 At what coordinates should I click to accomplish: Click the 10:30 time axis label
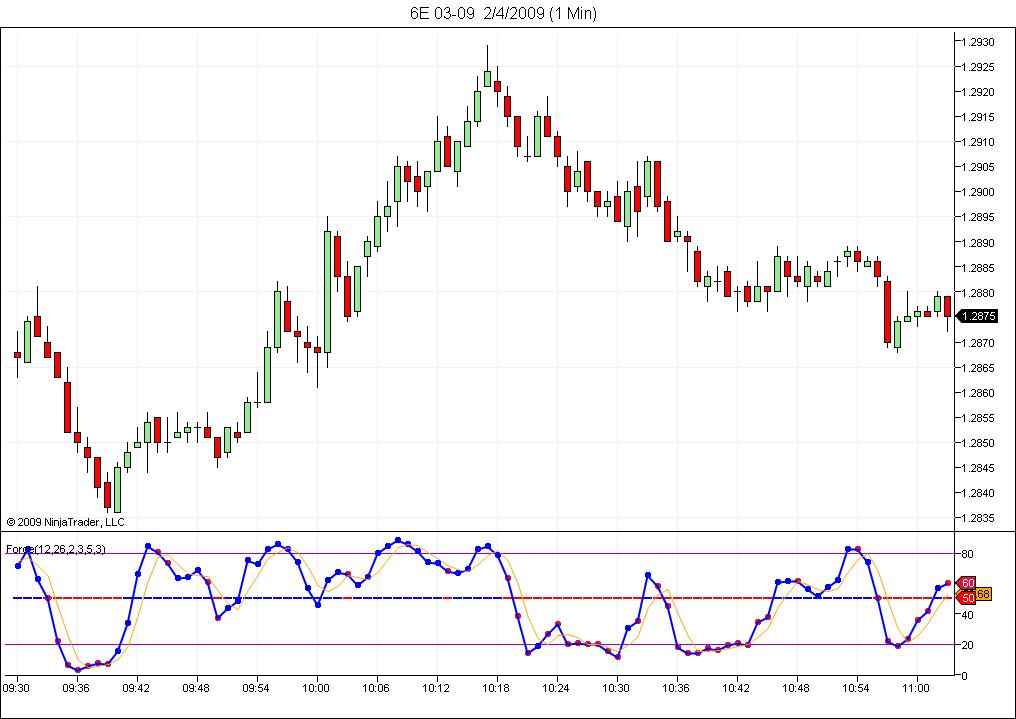[616, 689]
